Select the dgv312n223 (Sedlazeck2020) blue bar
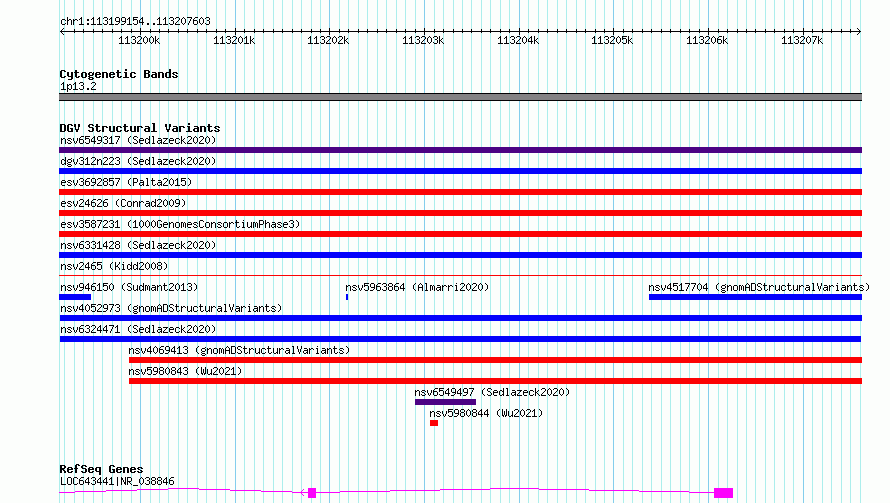 tap(460, 171)
